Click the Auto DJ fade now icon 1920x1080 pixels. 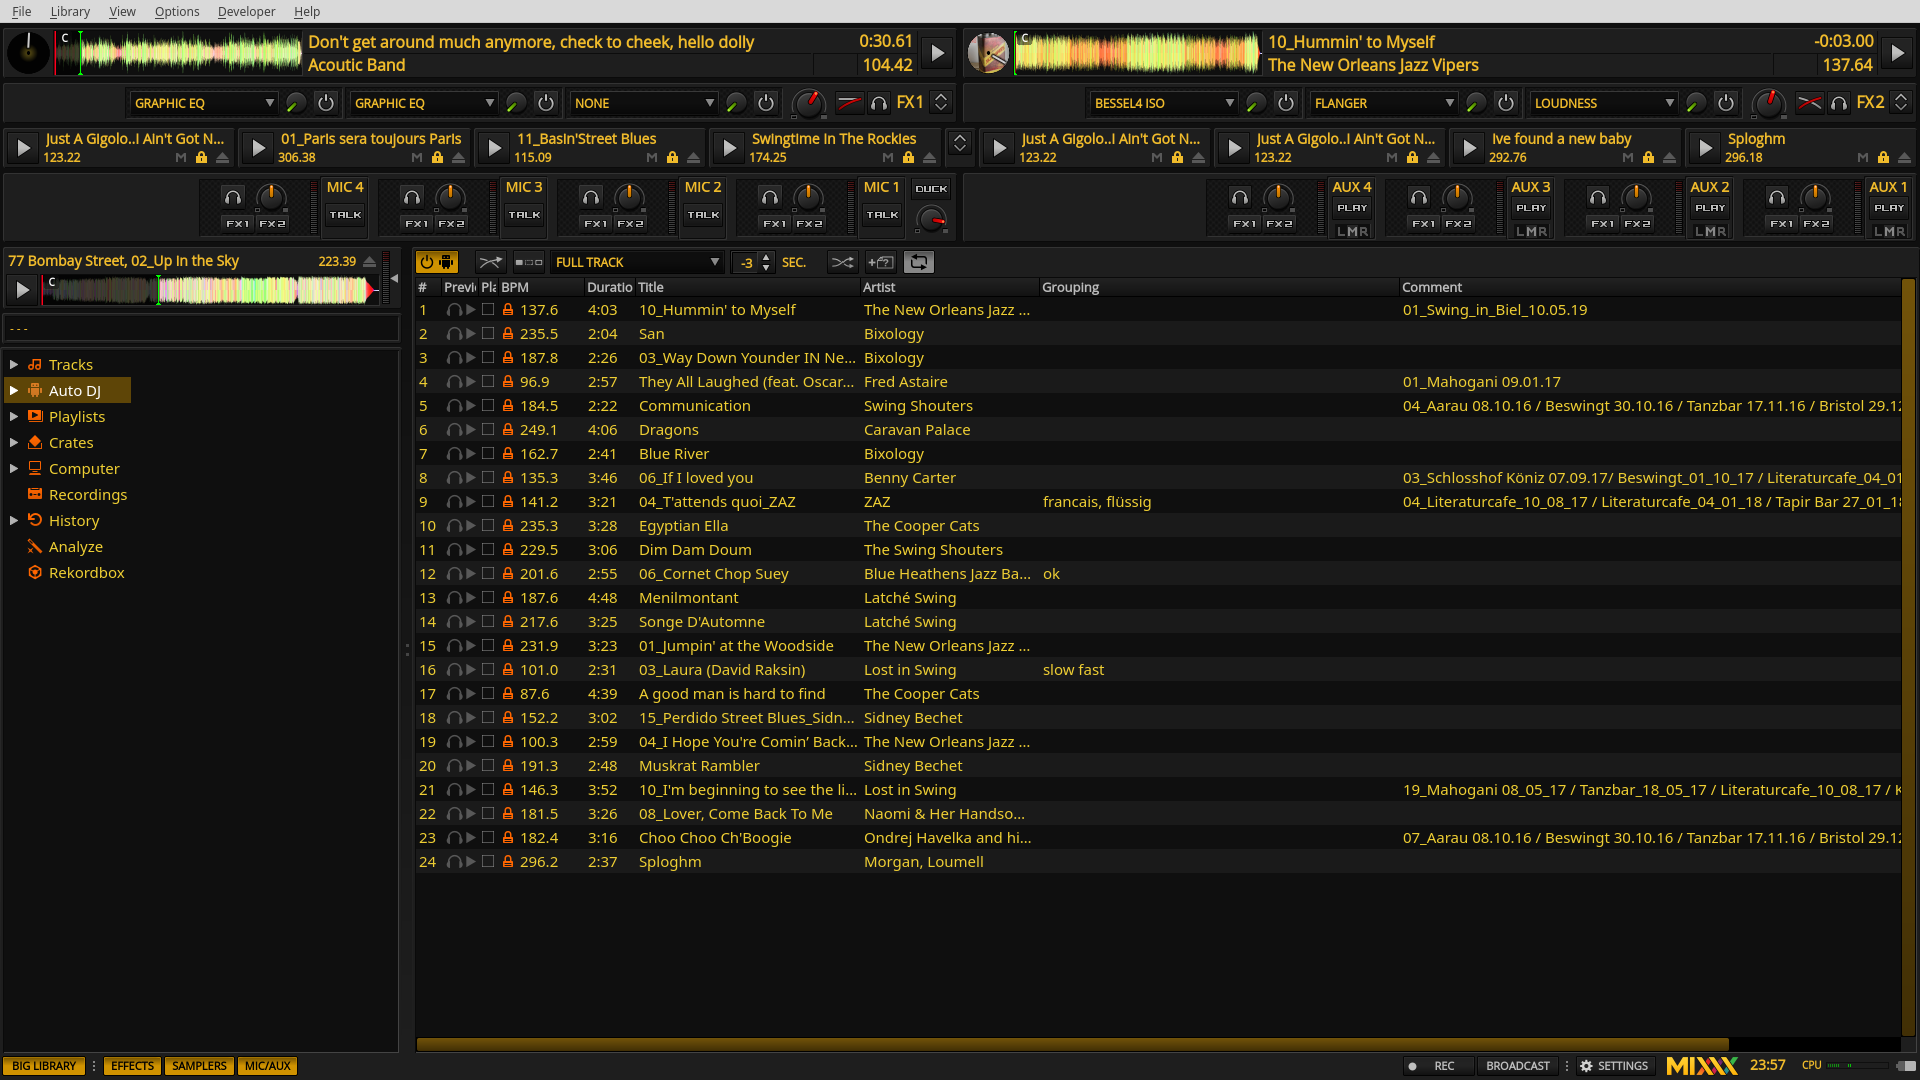(490, 262)
